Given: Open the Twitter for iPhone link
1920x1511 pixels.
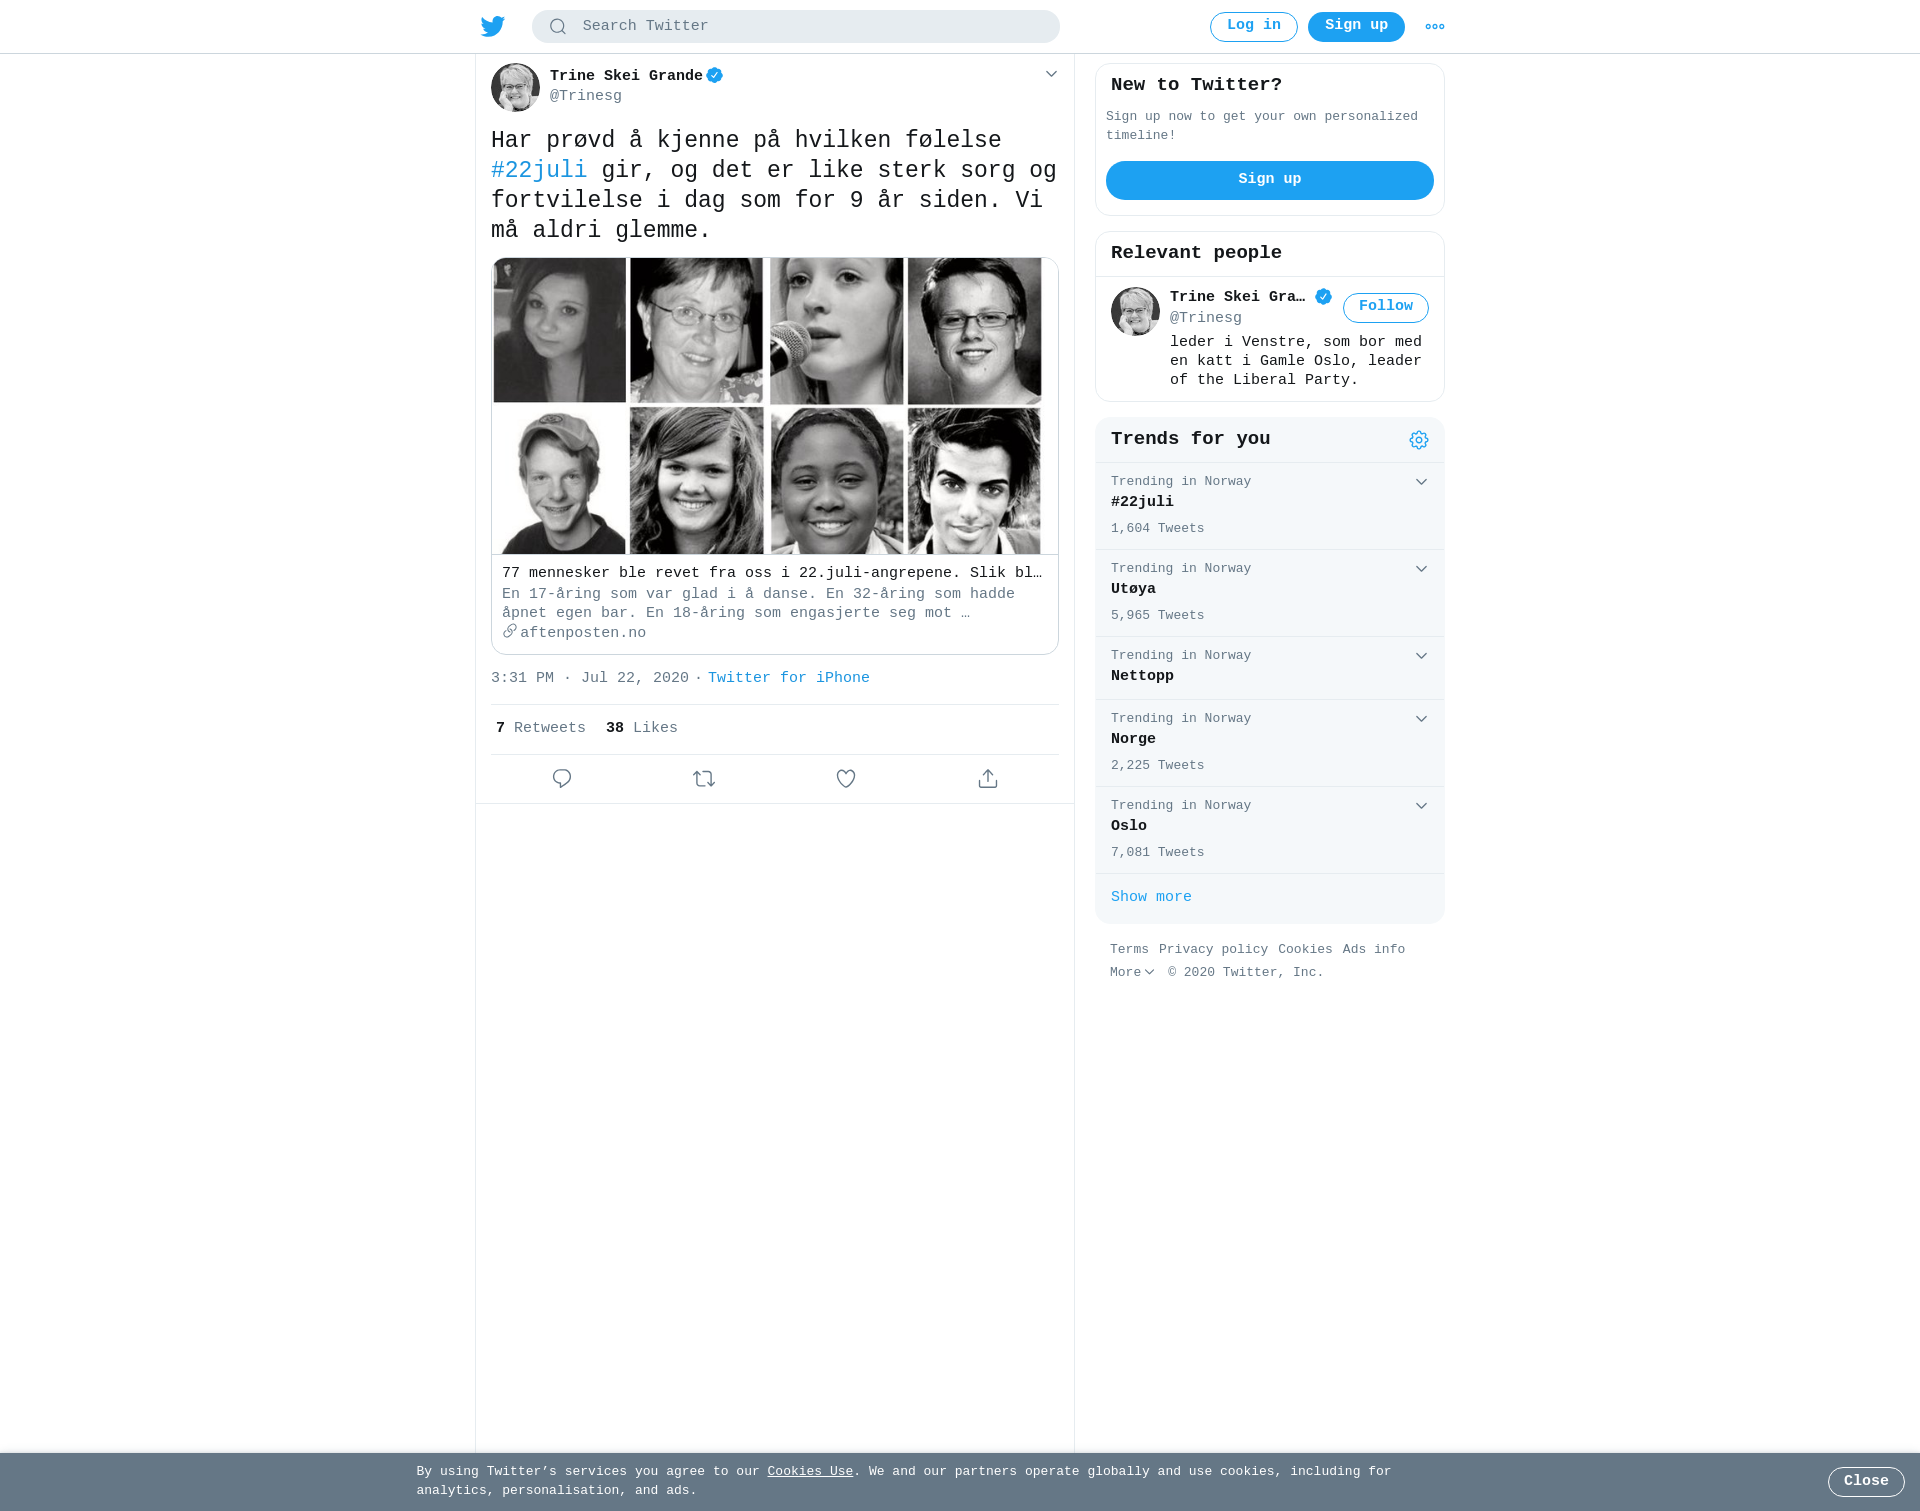Looking at the screenshot, I should [789, 678].
